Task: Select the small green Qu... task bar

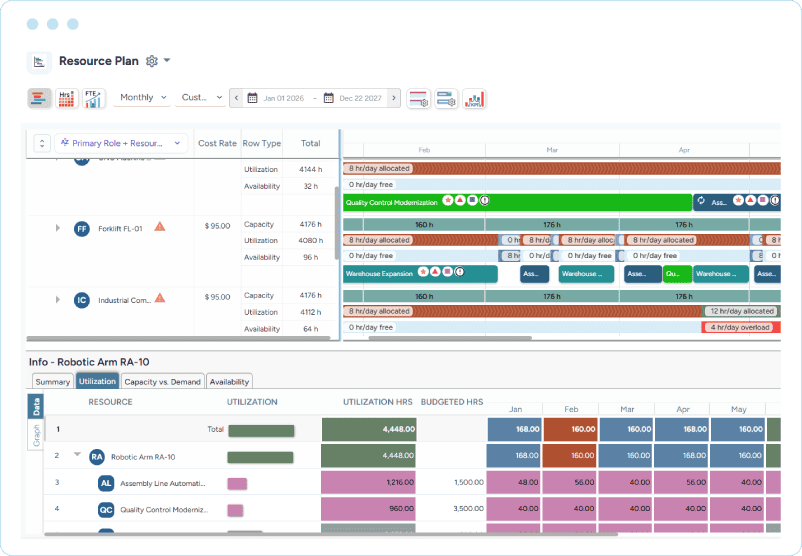Action: point(678,274)
